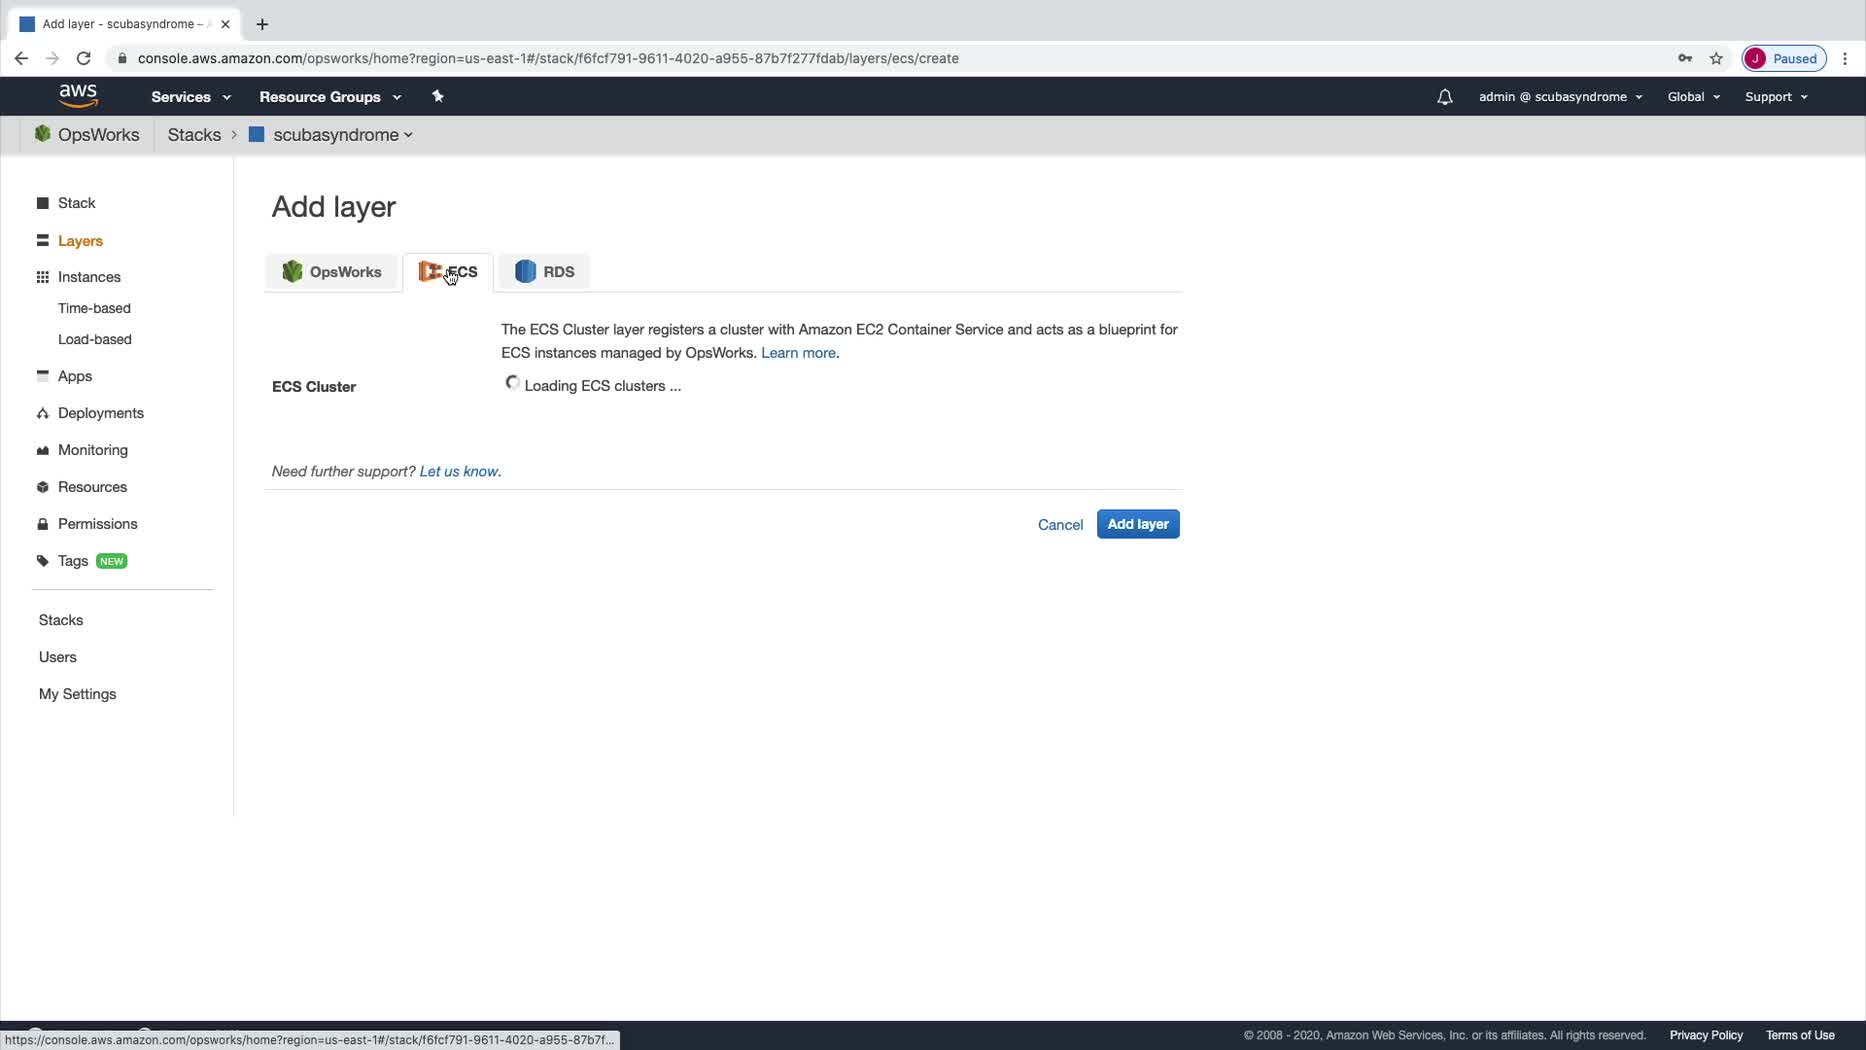
Task: Click the OpsWorks service logo icon
Action: click(43, 134)
